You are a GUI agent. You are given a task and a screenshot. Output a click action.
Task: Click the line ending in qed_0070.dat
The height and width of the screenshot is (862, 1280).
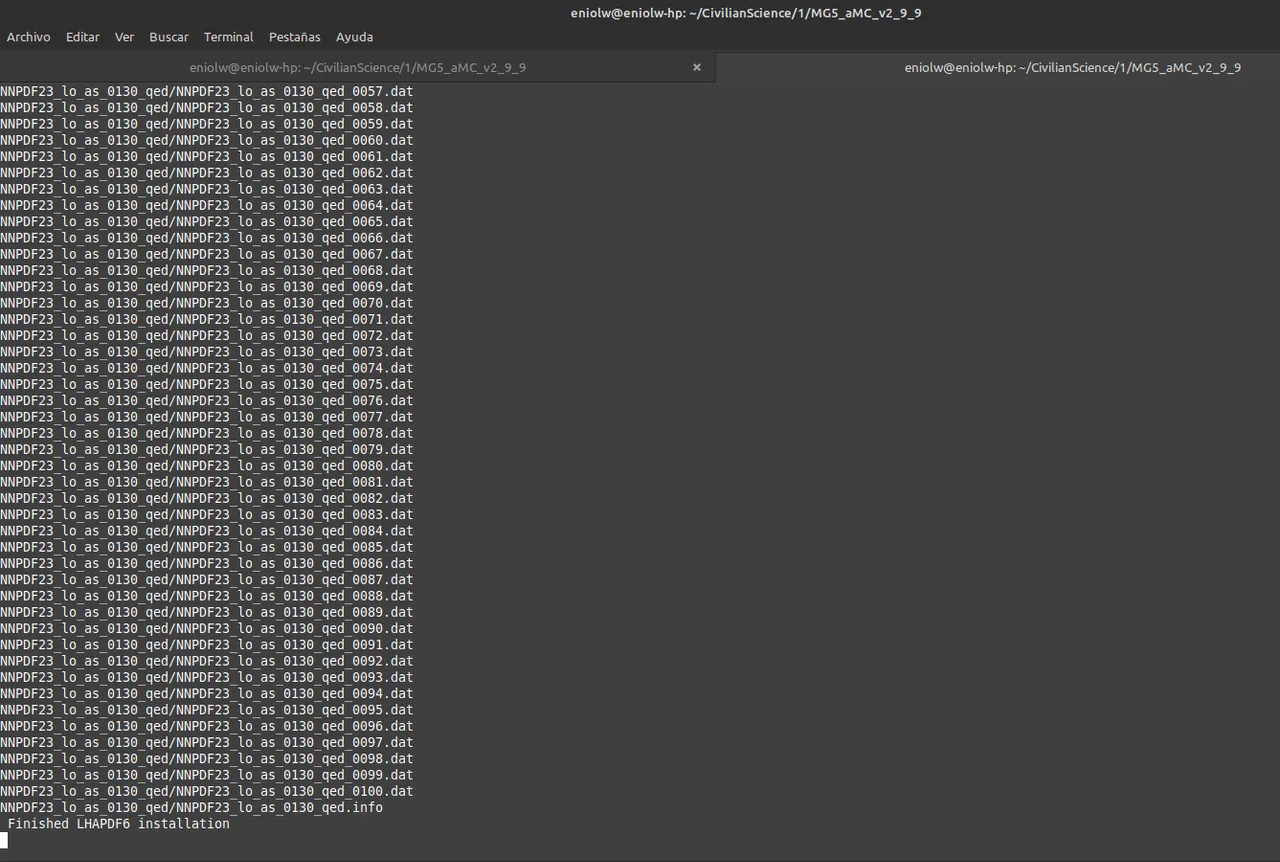206,303
